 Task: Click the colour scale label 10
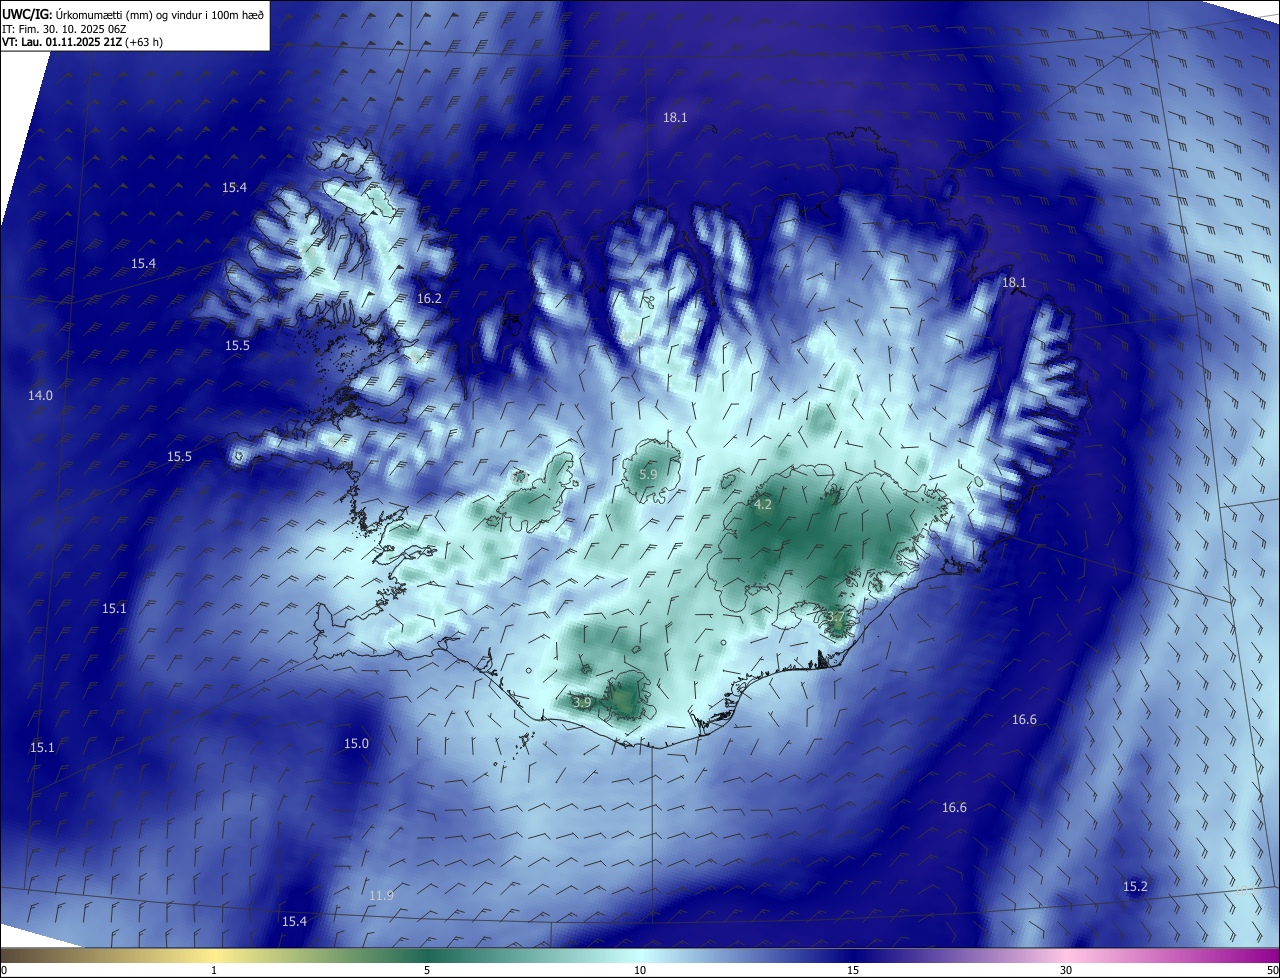[640, 970]
